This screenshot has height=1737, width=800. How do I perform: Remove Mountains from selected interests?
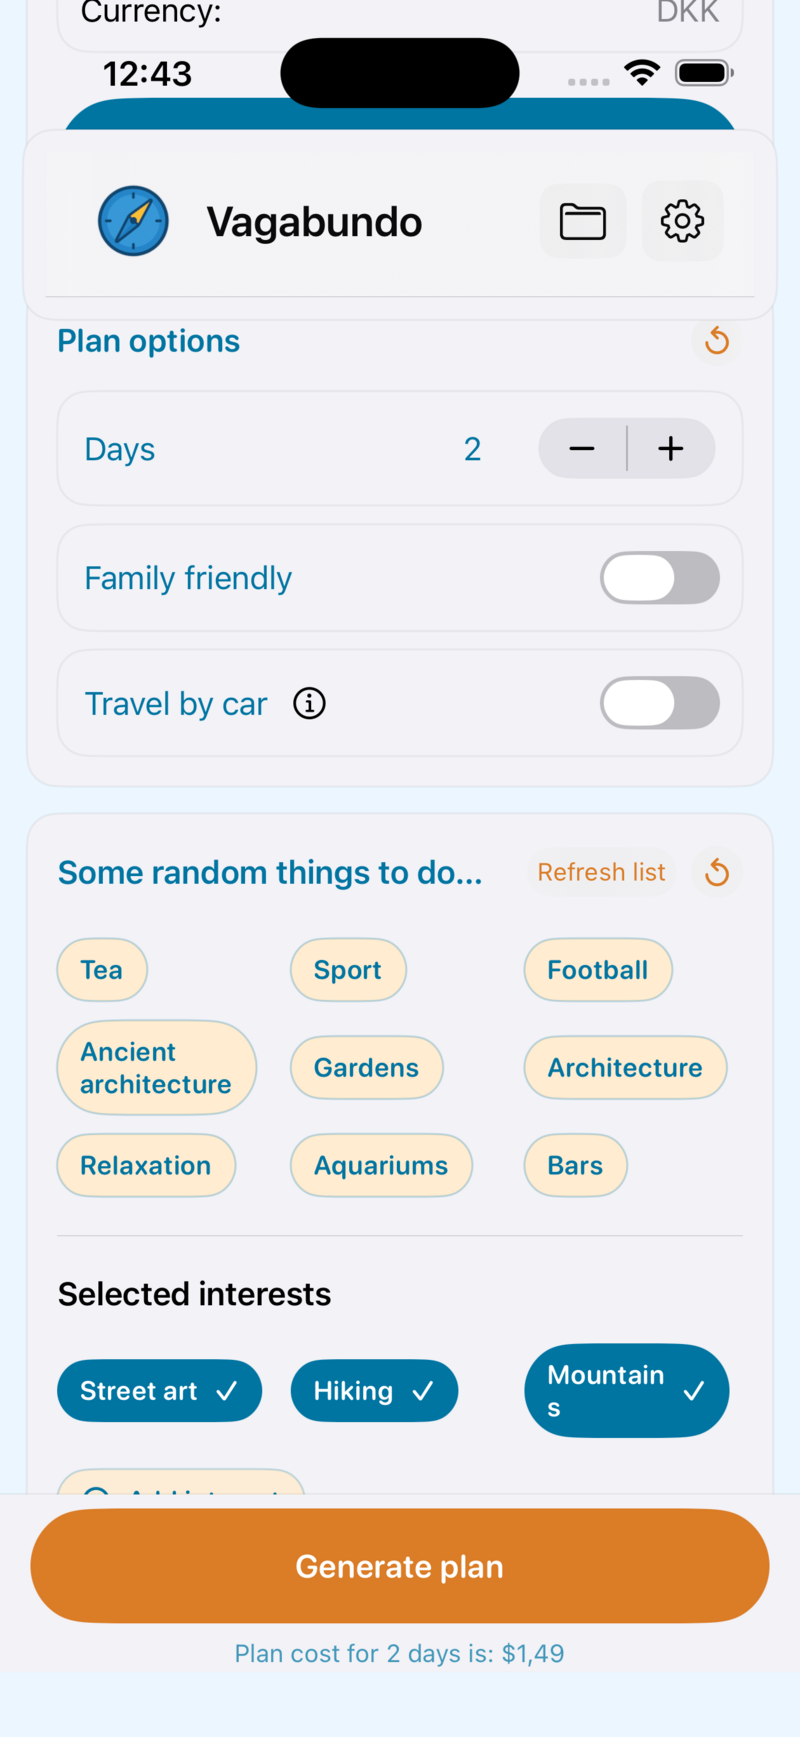626,1391
